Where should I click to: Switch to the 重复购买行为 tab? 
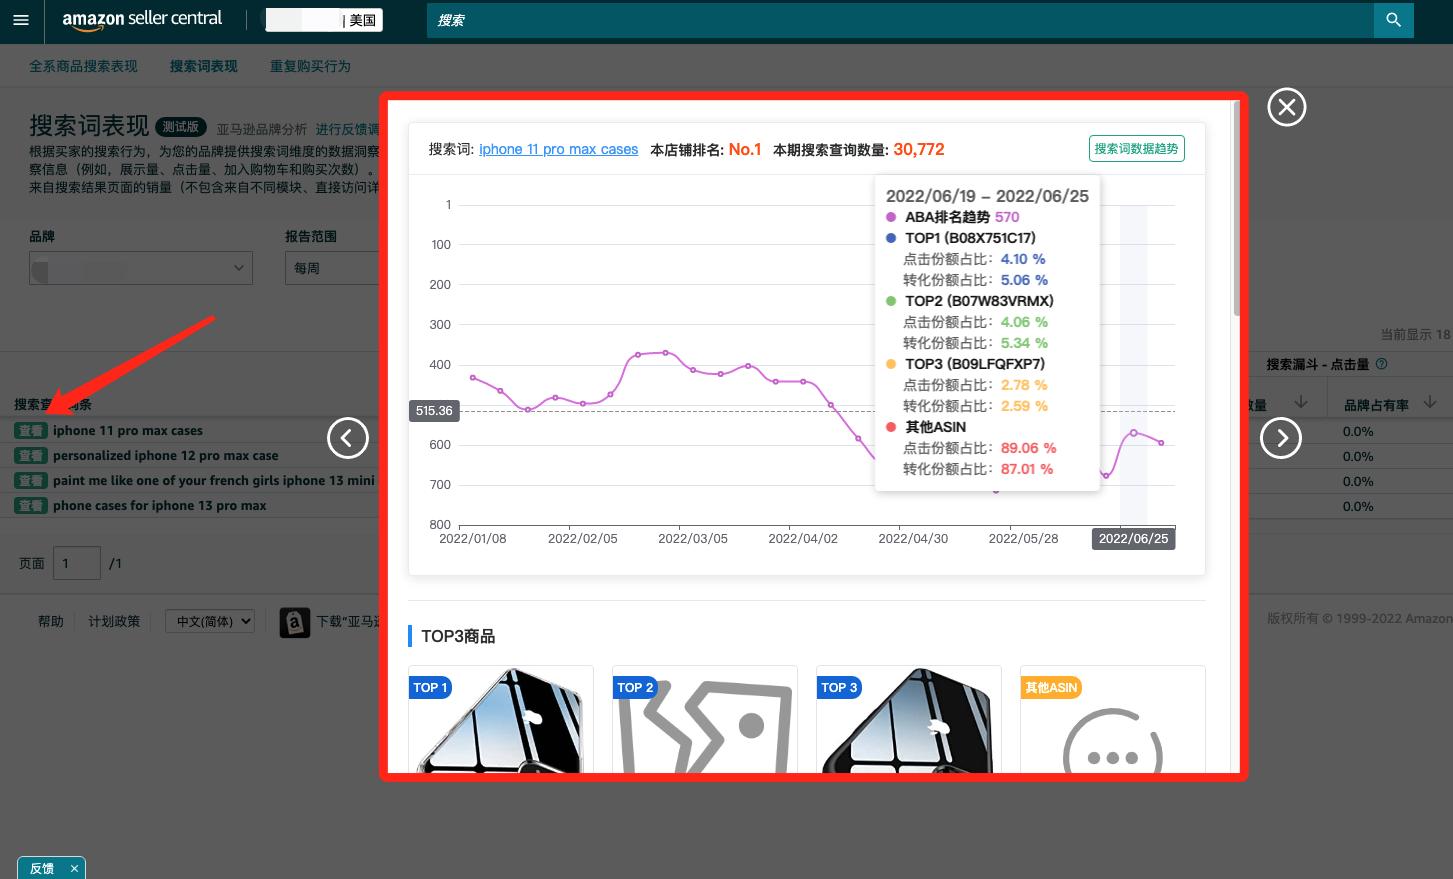click(x=310, y=66)
